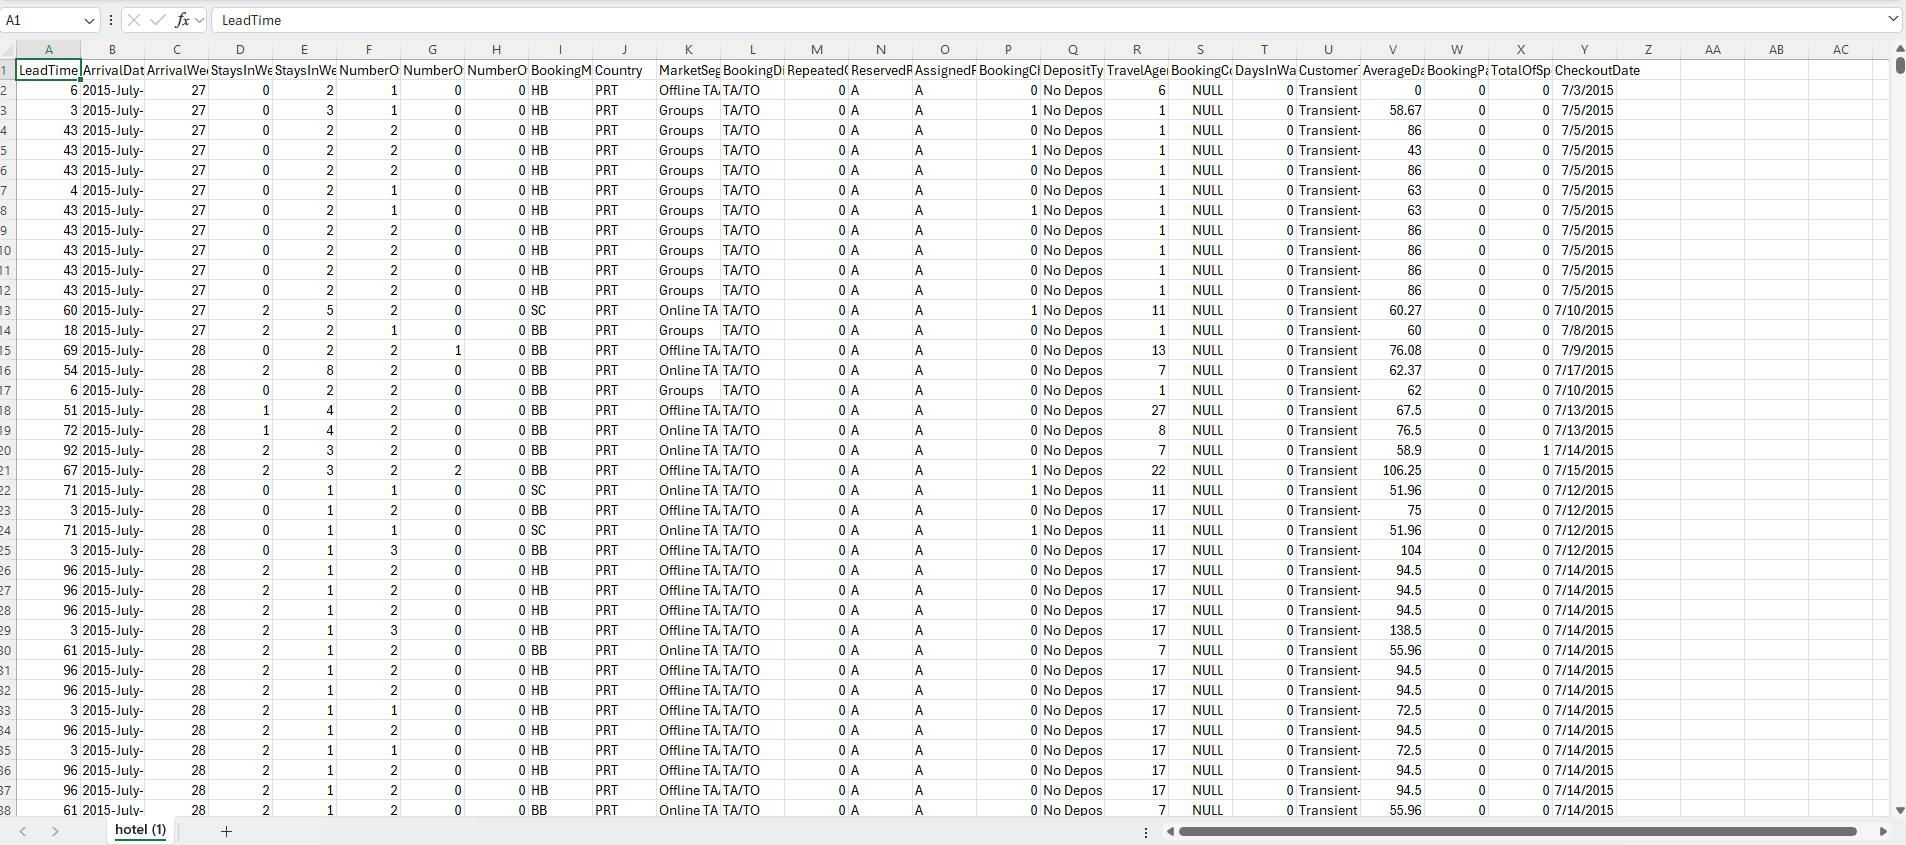Viewport: 1906px width, 845px height.
Task: Select column A header
Action: [x=48, y=49]
